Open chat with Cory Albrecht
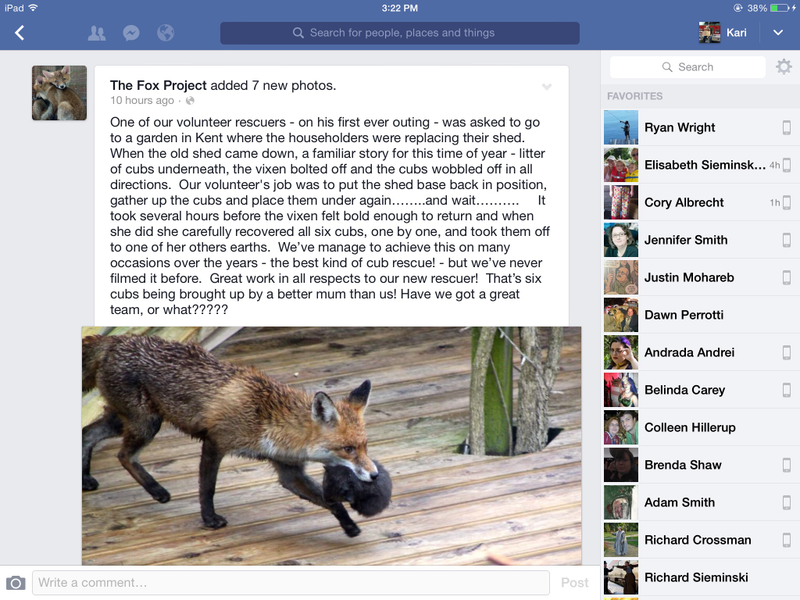This screenshot has width=800, height=600. pyautogui.click(x=702, y=203)
